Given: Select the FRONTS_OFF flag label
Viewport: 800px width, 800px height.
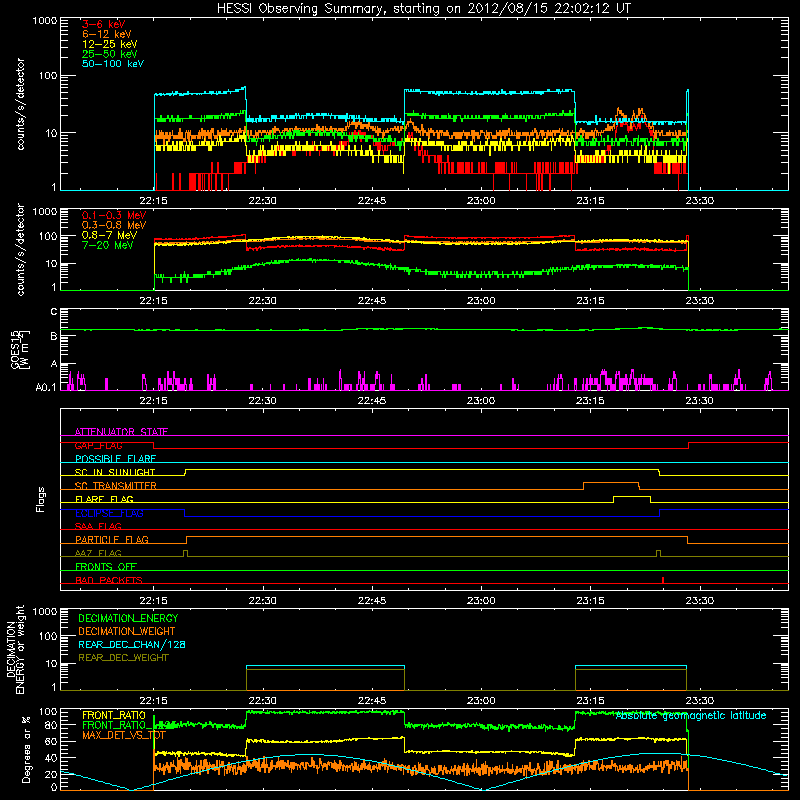Looking at the screenshot, I should 106,567.
